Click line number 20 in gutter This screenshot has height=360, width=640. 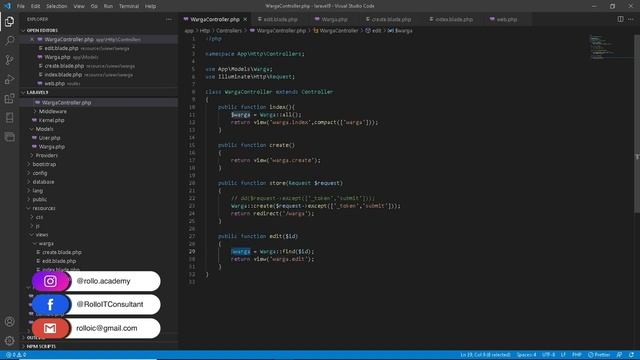[192, 183]
